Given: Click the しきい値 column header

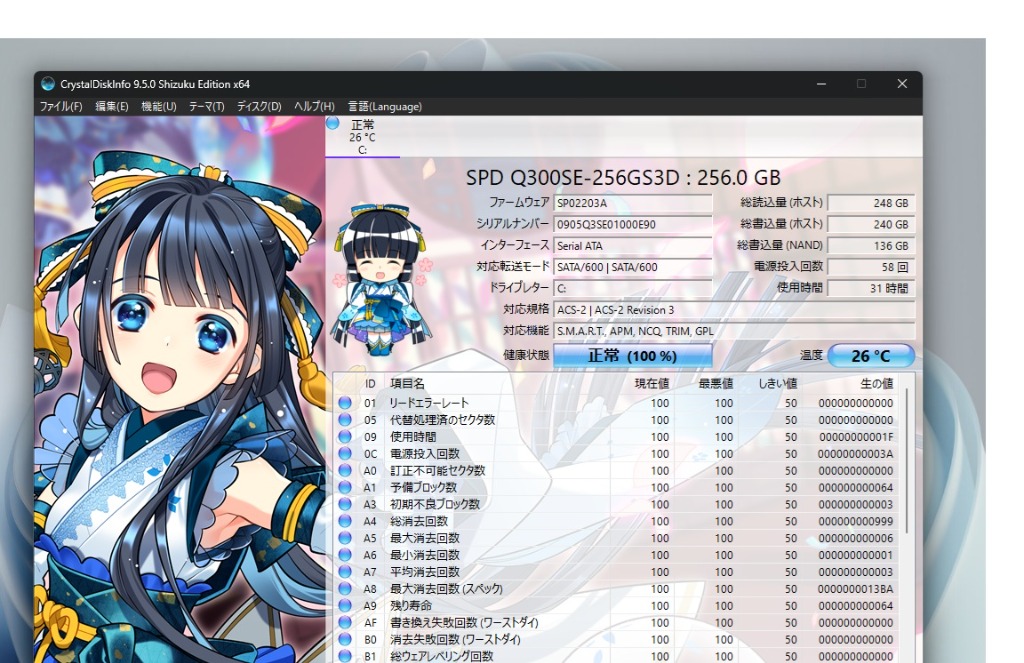Looking at the screenshot, I should pos(777,383).
